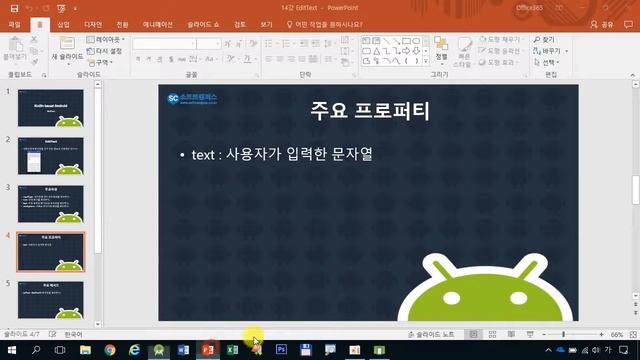Open Shape Fill (도형 채우기) dropdown
Image resolution: width=640 pixels, height=360 pixels.
click(x=502, y=40)
